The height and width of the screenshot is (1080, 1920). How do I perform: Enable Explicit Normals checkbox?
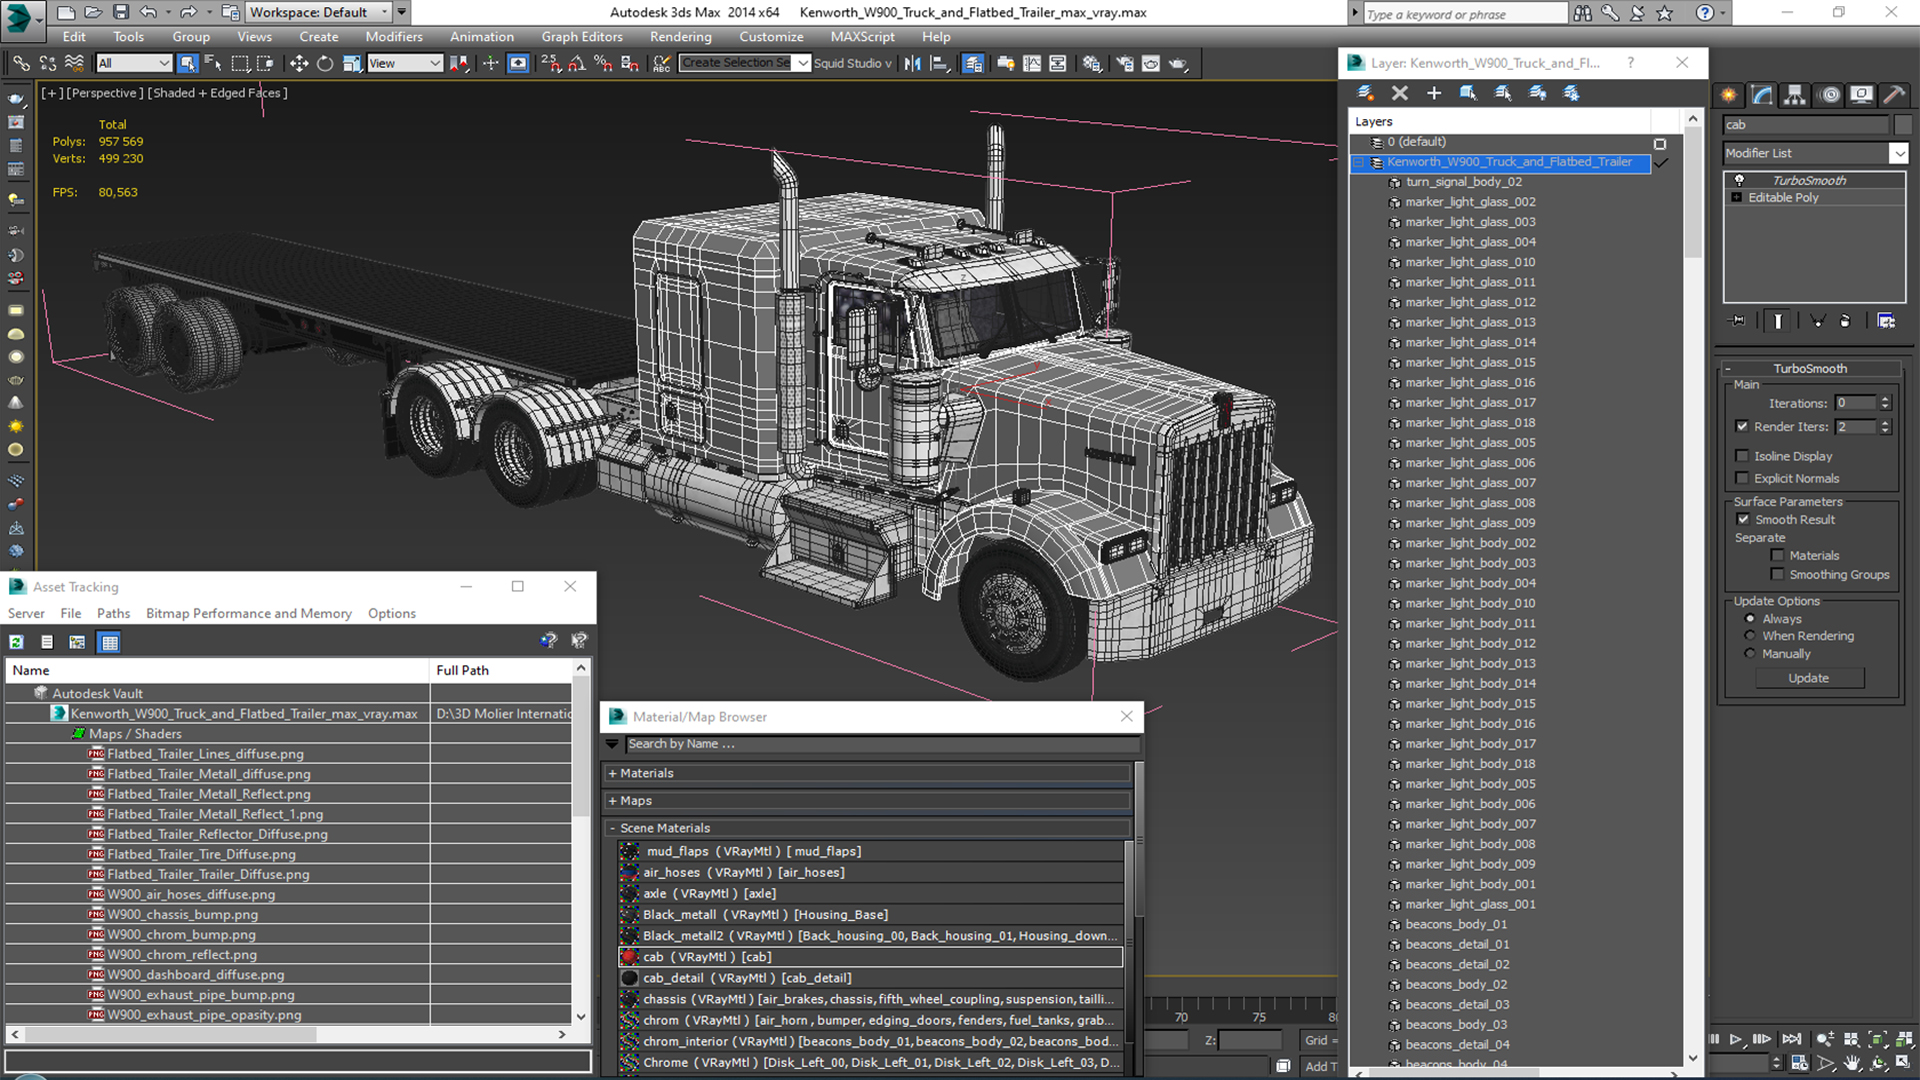[1743, 478]
